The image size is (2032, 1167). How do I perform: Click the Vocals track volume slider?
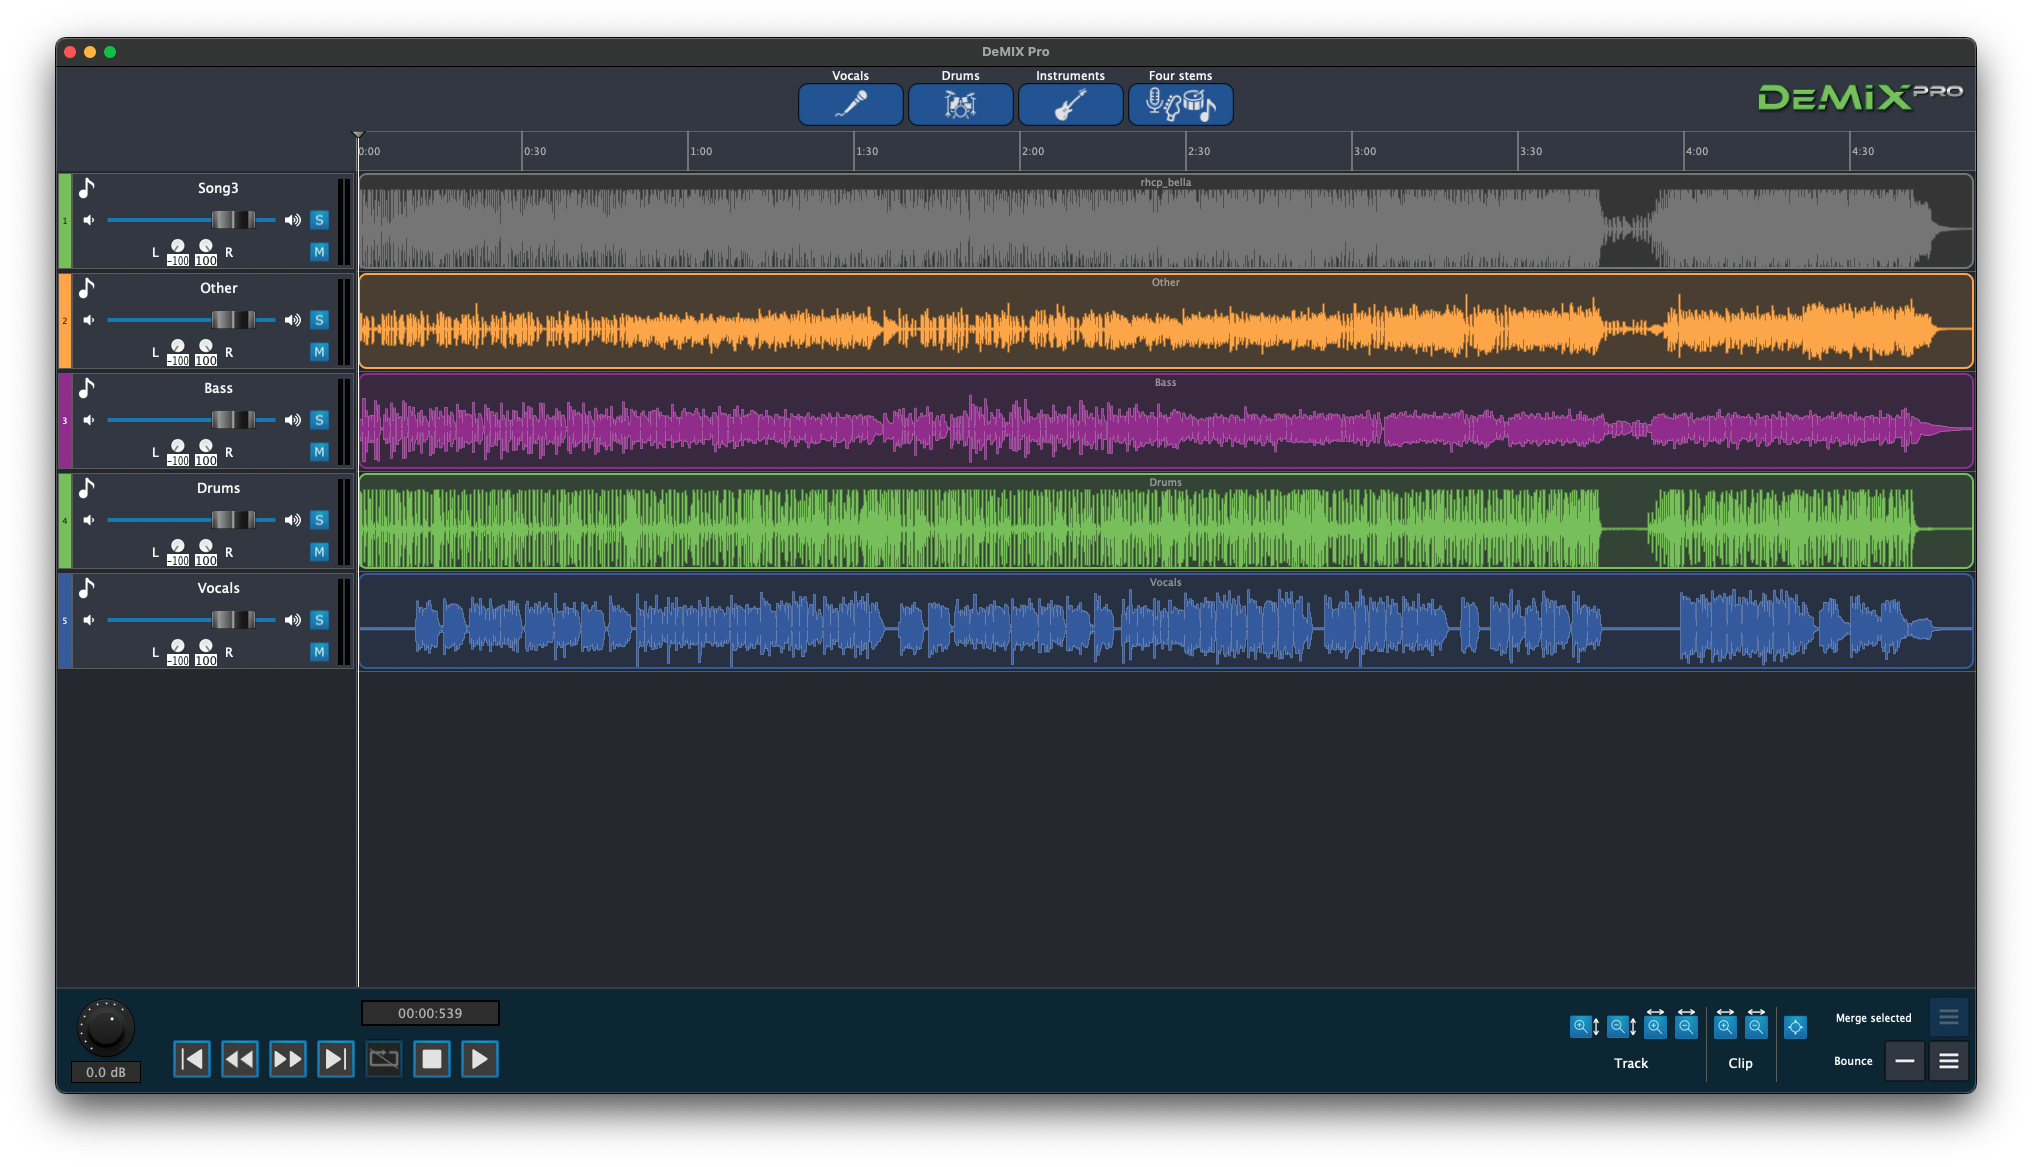[x=191, y=620]
